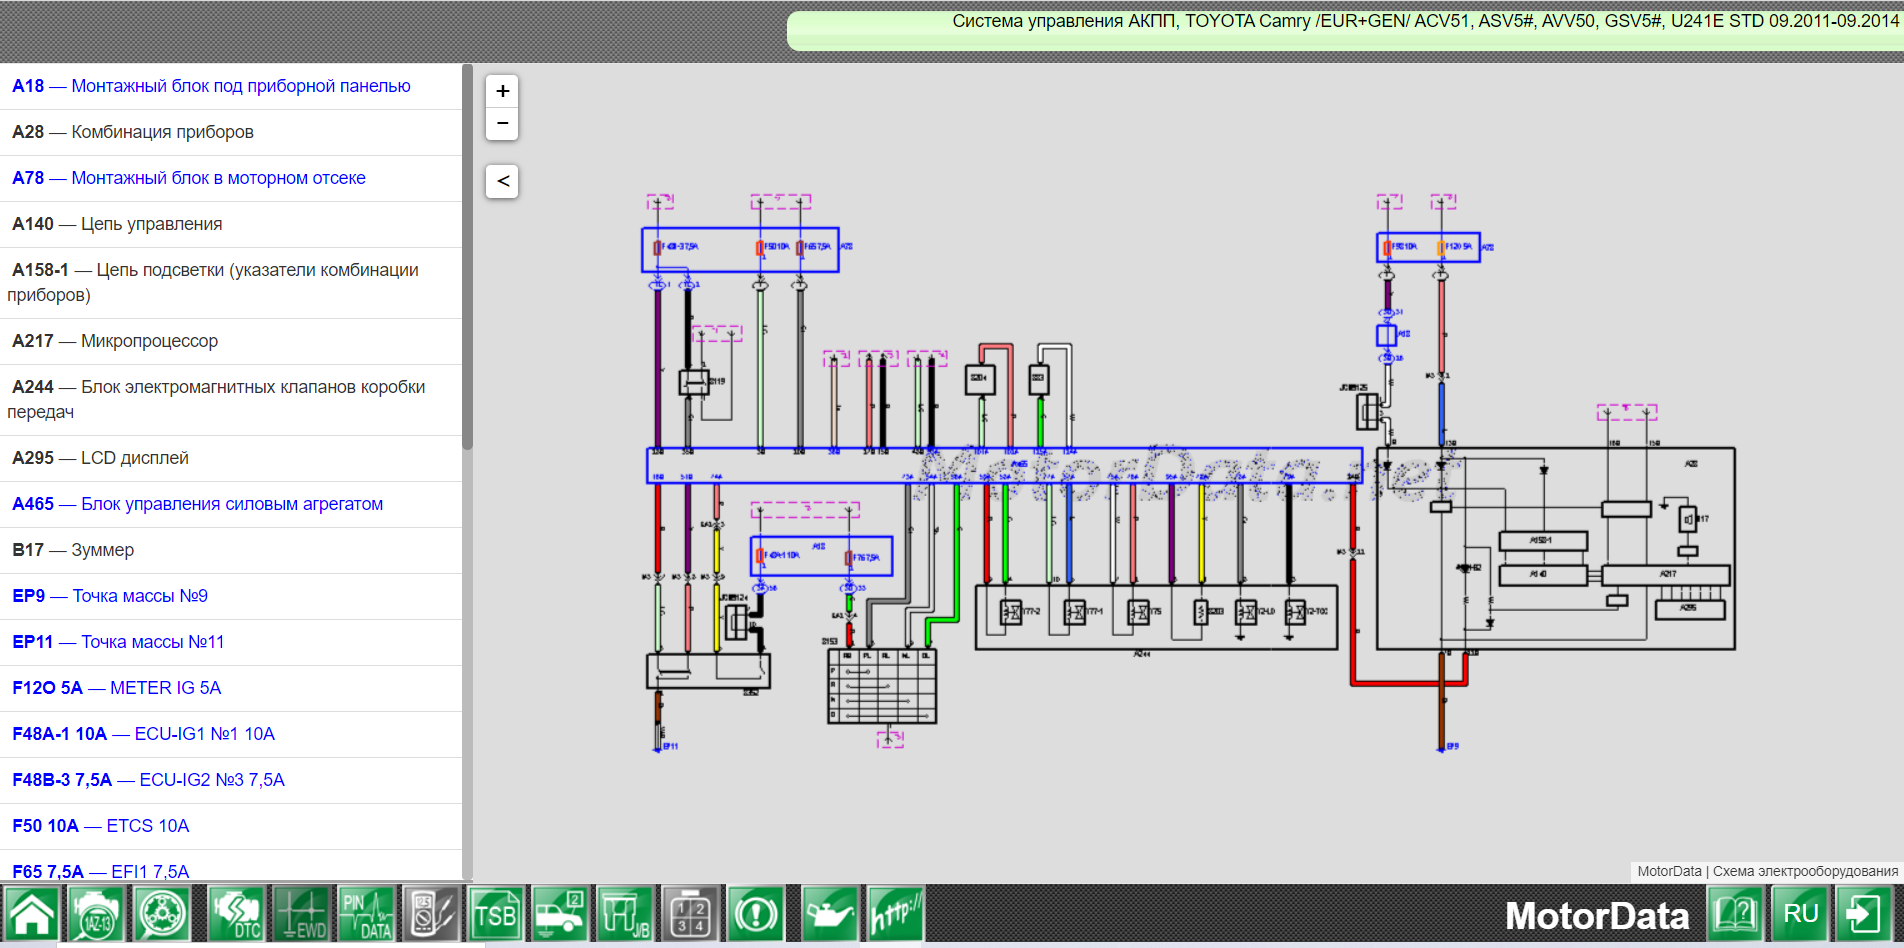Open the J/B fuse box icon
The height and width of the screenshot is (948, 1904).
625,914
